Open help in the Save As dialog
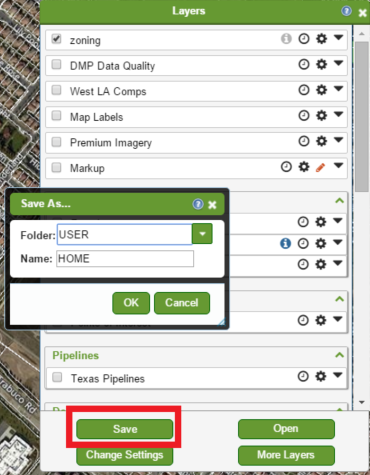Viewport: 370px width, 475px height. (198, 204)
